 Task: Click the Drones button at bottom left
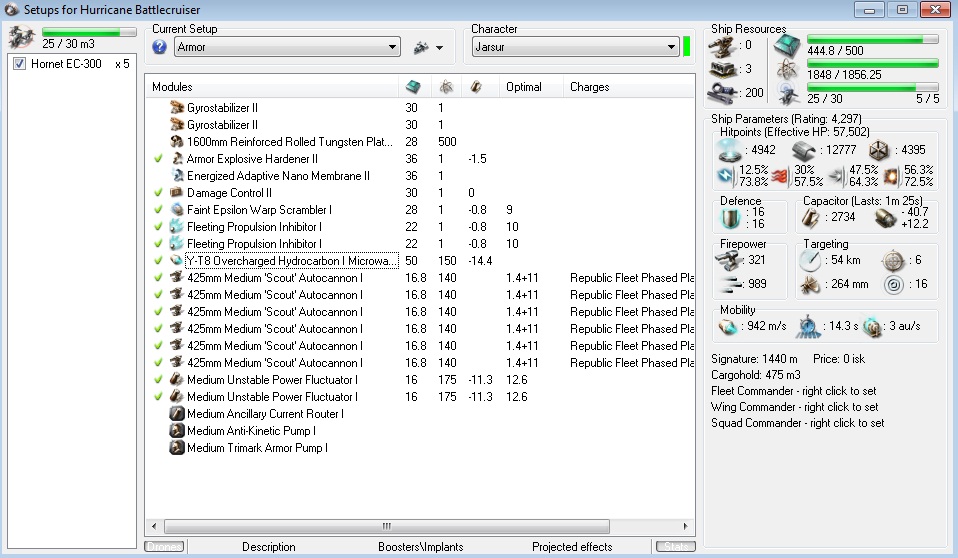164,546
